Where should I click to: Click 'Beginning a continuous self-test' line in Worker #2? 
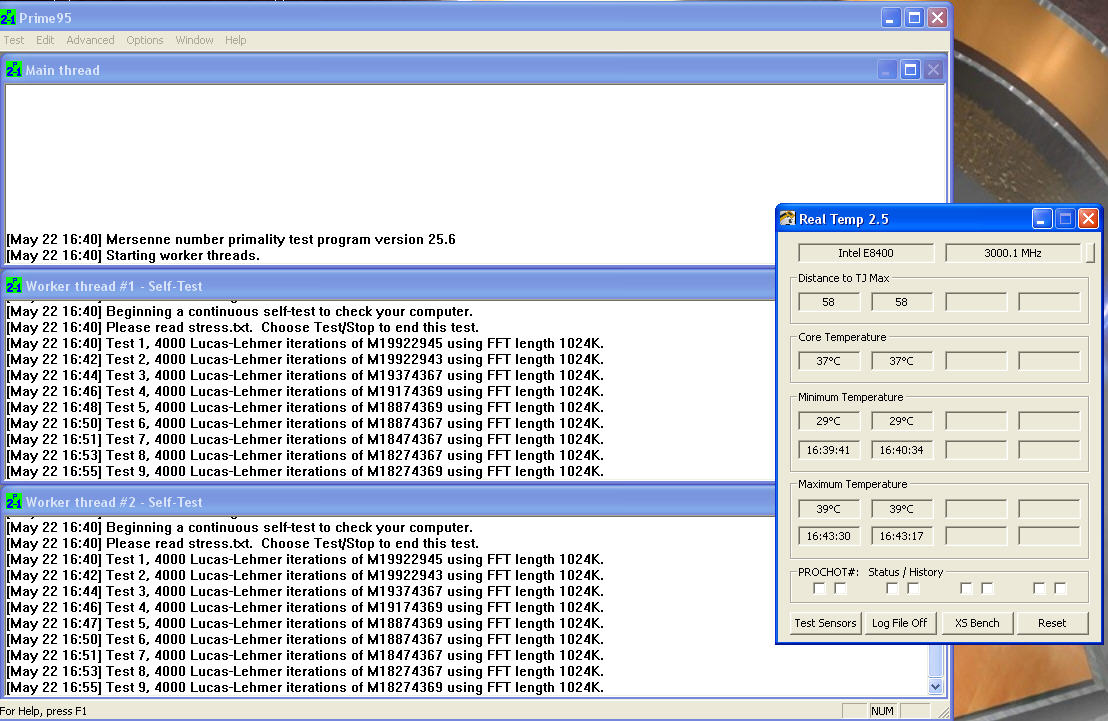pos(240,527)
